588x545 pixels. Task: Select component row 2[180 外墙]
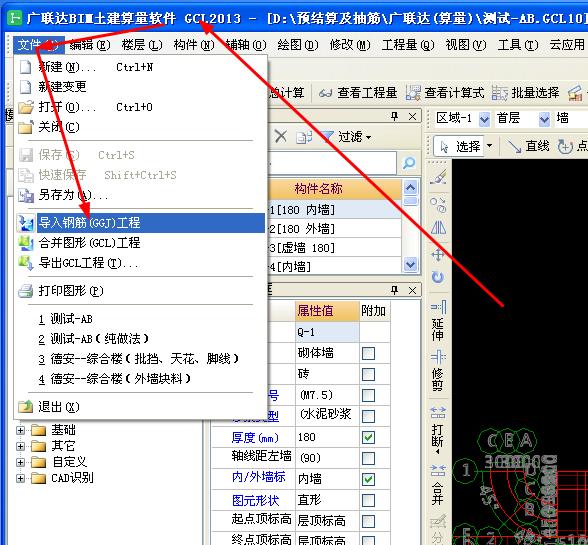[334, 229]
